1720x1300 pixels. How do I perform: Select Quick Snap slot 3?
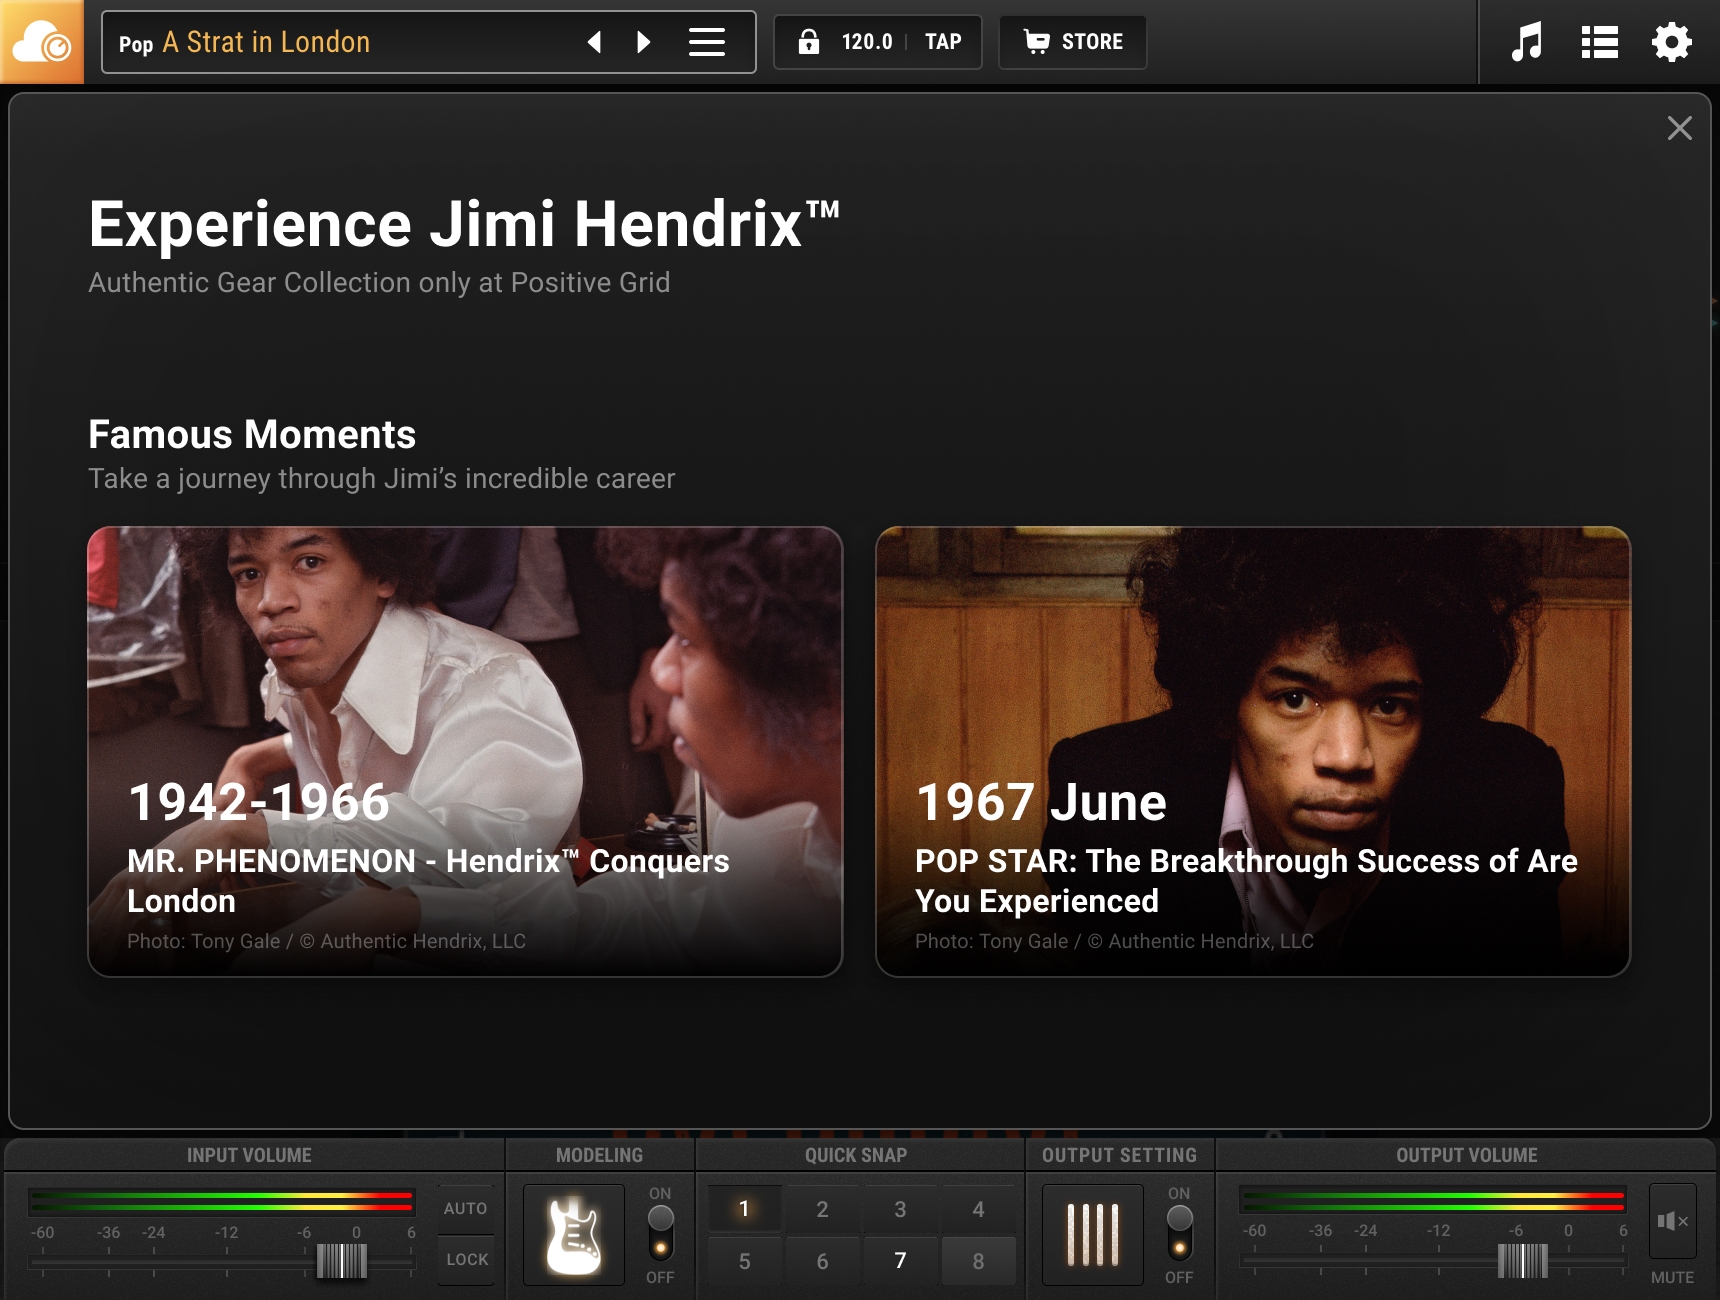tap(900, 1209)
